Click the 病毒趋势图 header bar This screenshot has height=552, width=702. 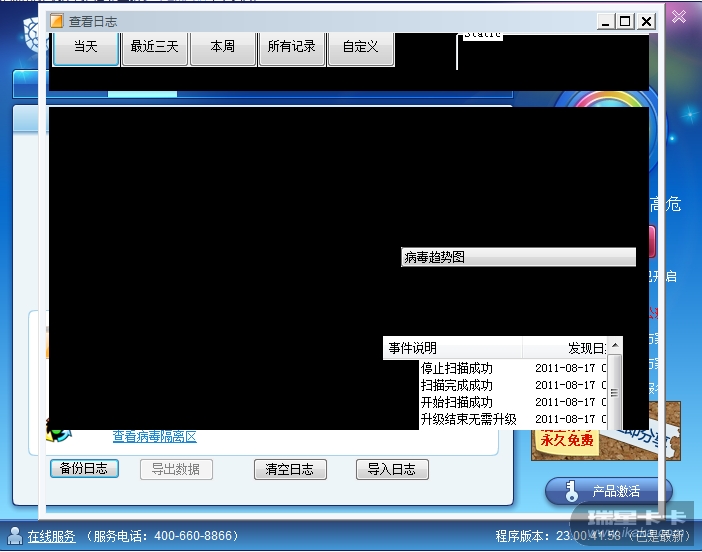click(518, 257)
